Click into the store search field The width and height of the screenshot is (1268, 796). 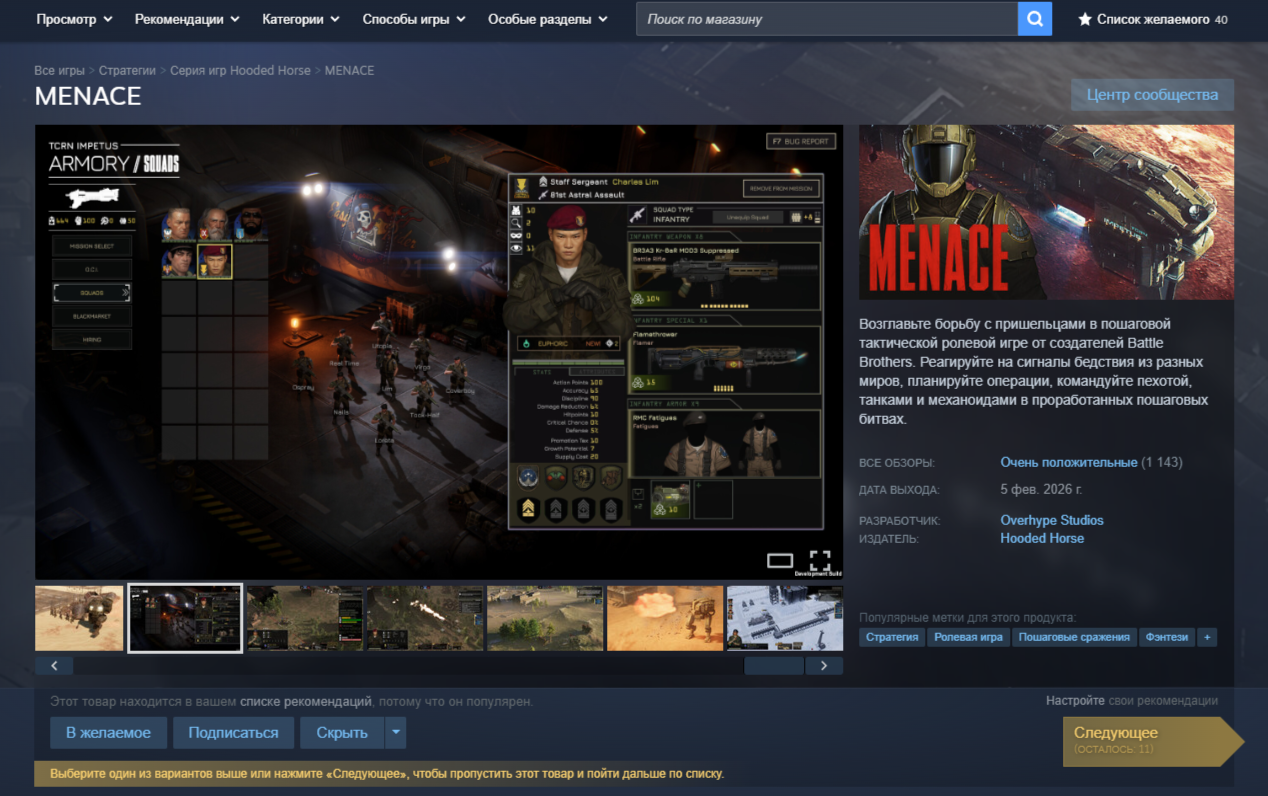[x=827, y=19]
